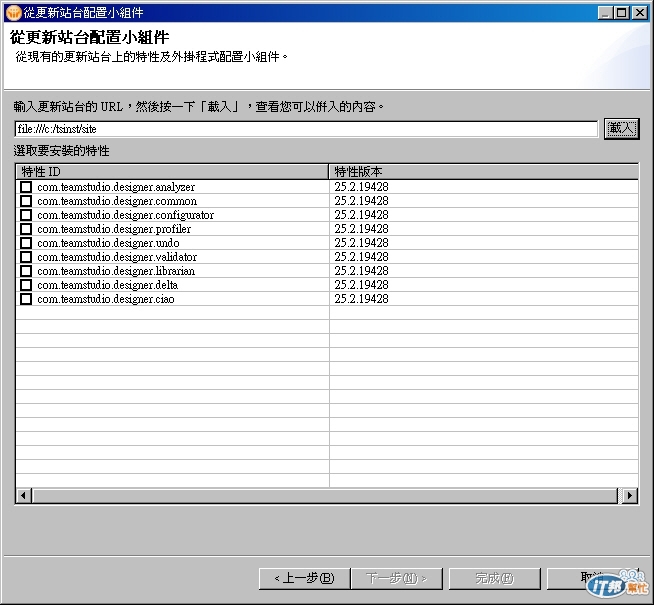Click the 特性 ID column header
Screen dimensions: 654x605
[x=172, y=171]
